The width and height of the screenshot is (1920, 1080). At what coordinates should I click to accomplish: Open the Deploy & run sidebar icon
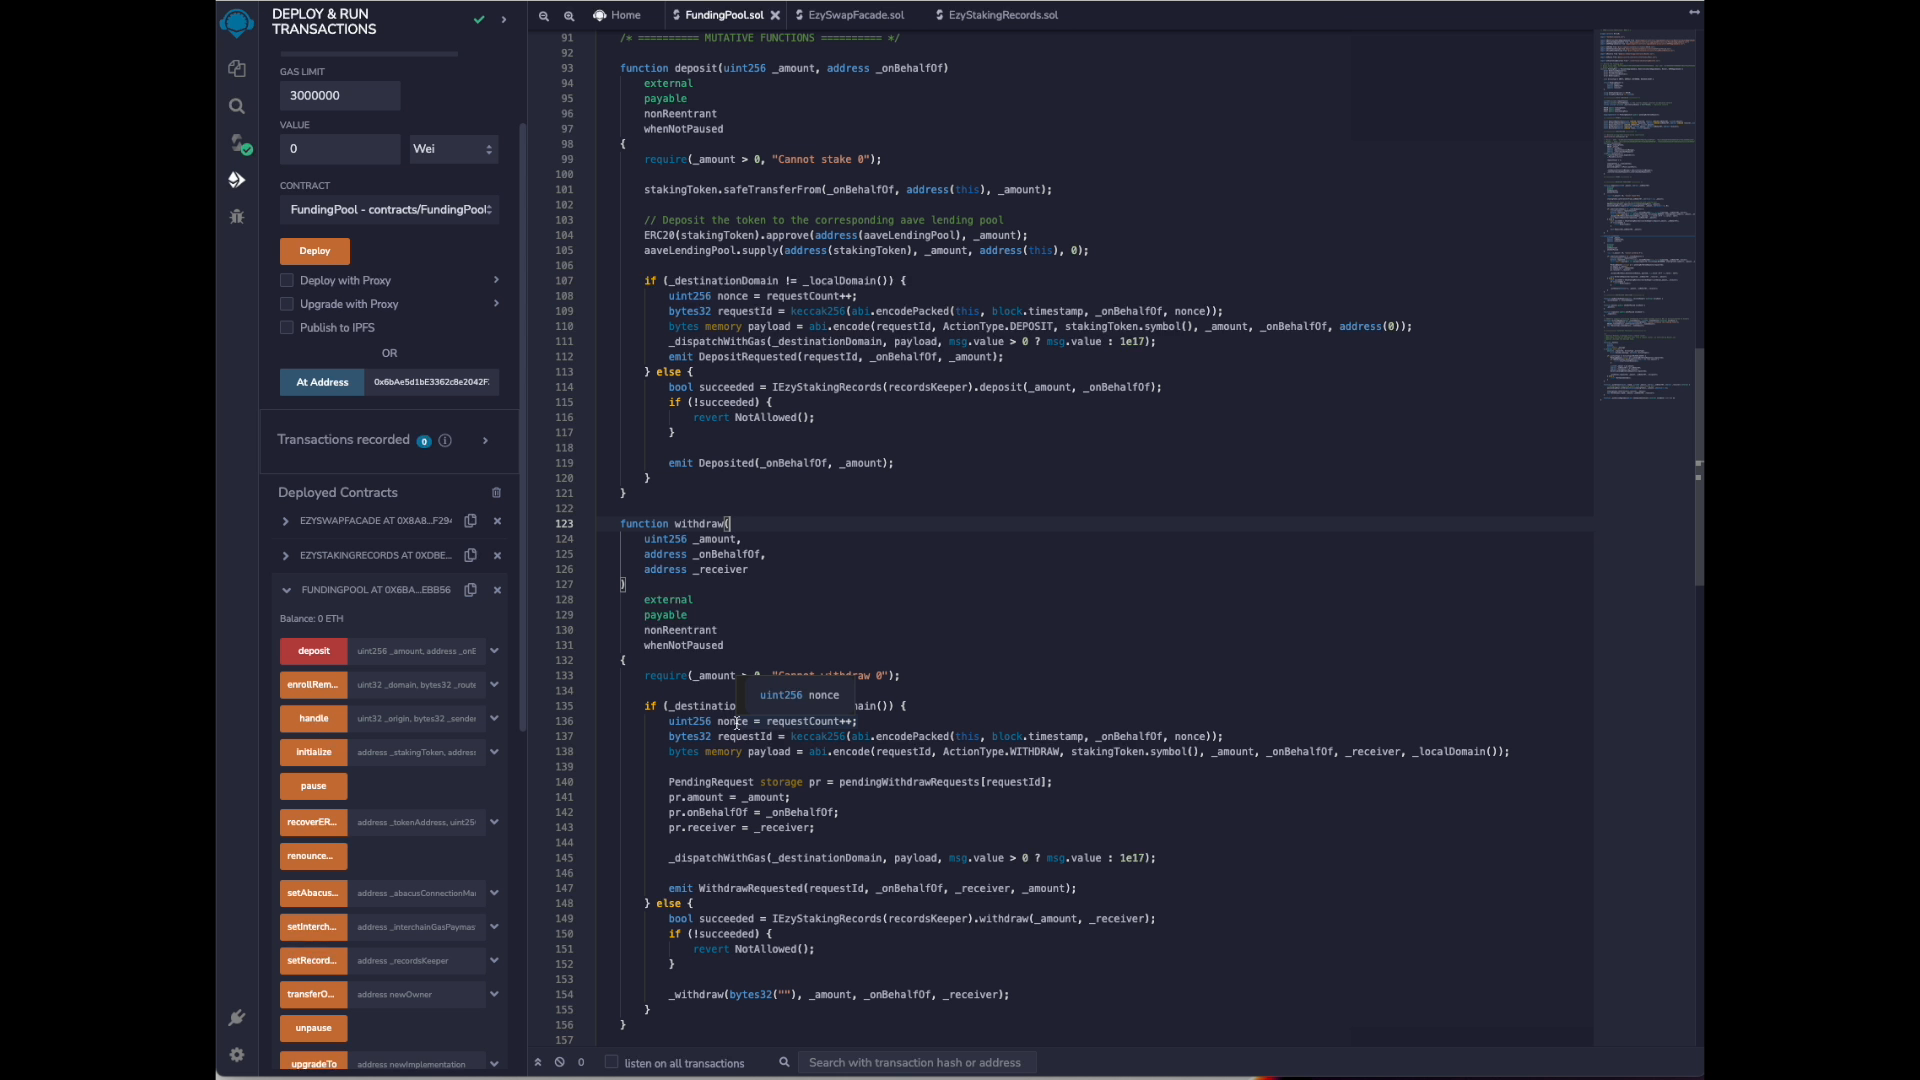(x=237, y=180)
